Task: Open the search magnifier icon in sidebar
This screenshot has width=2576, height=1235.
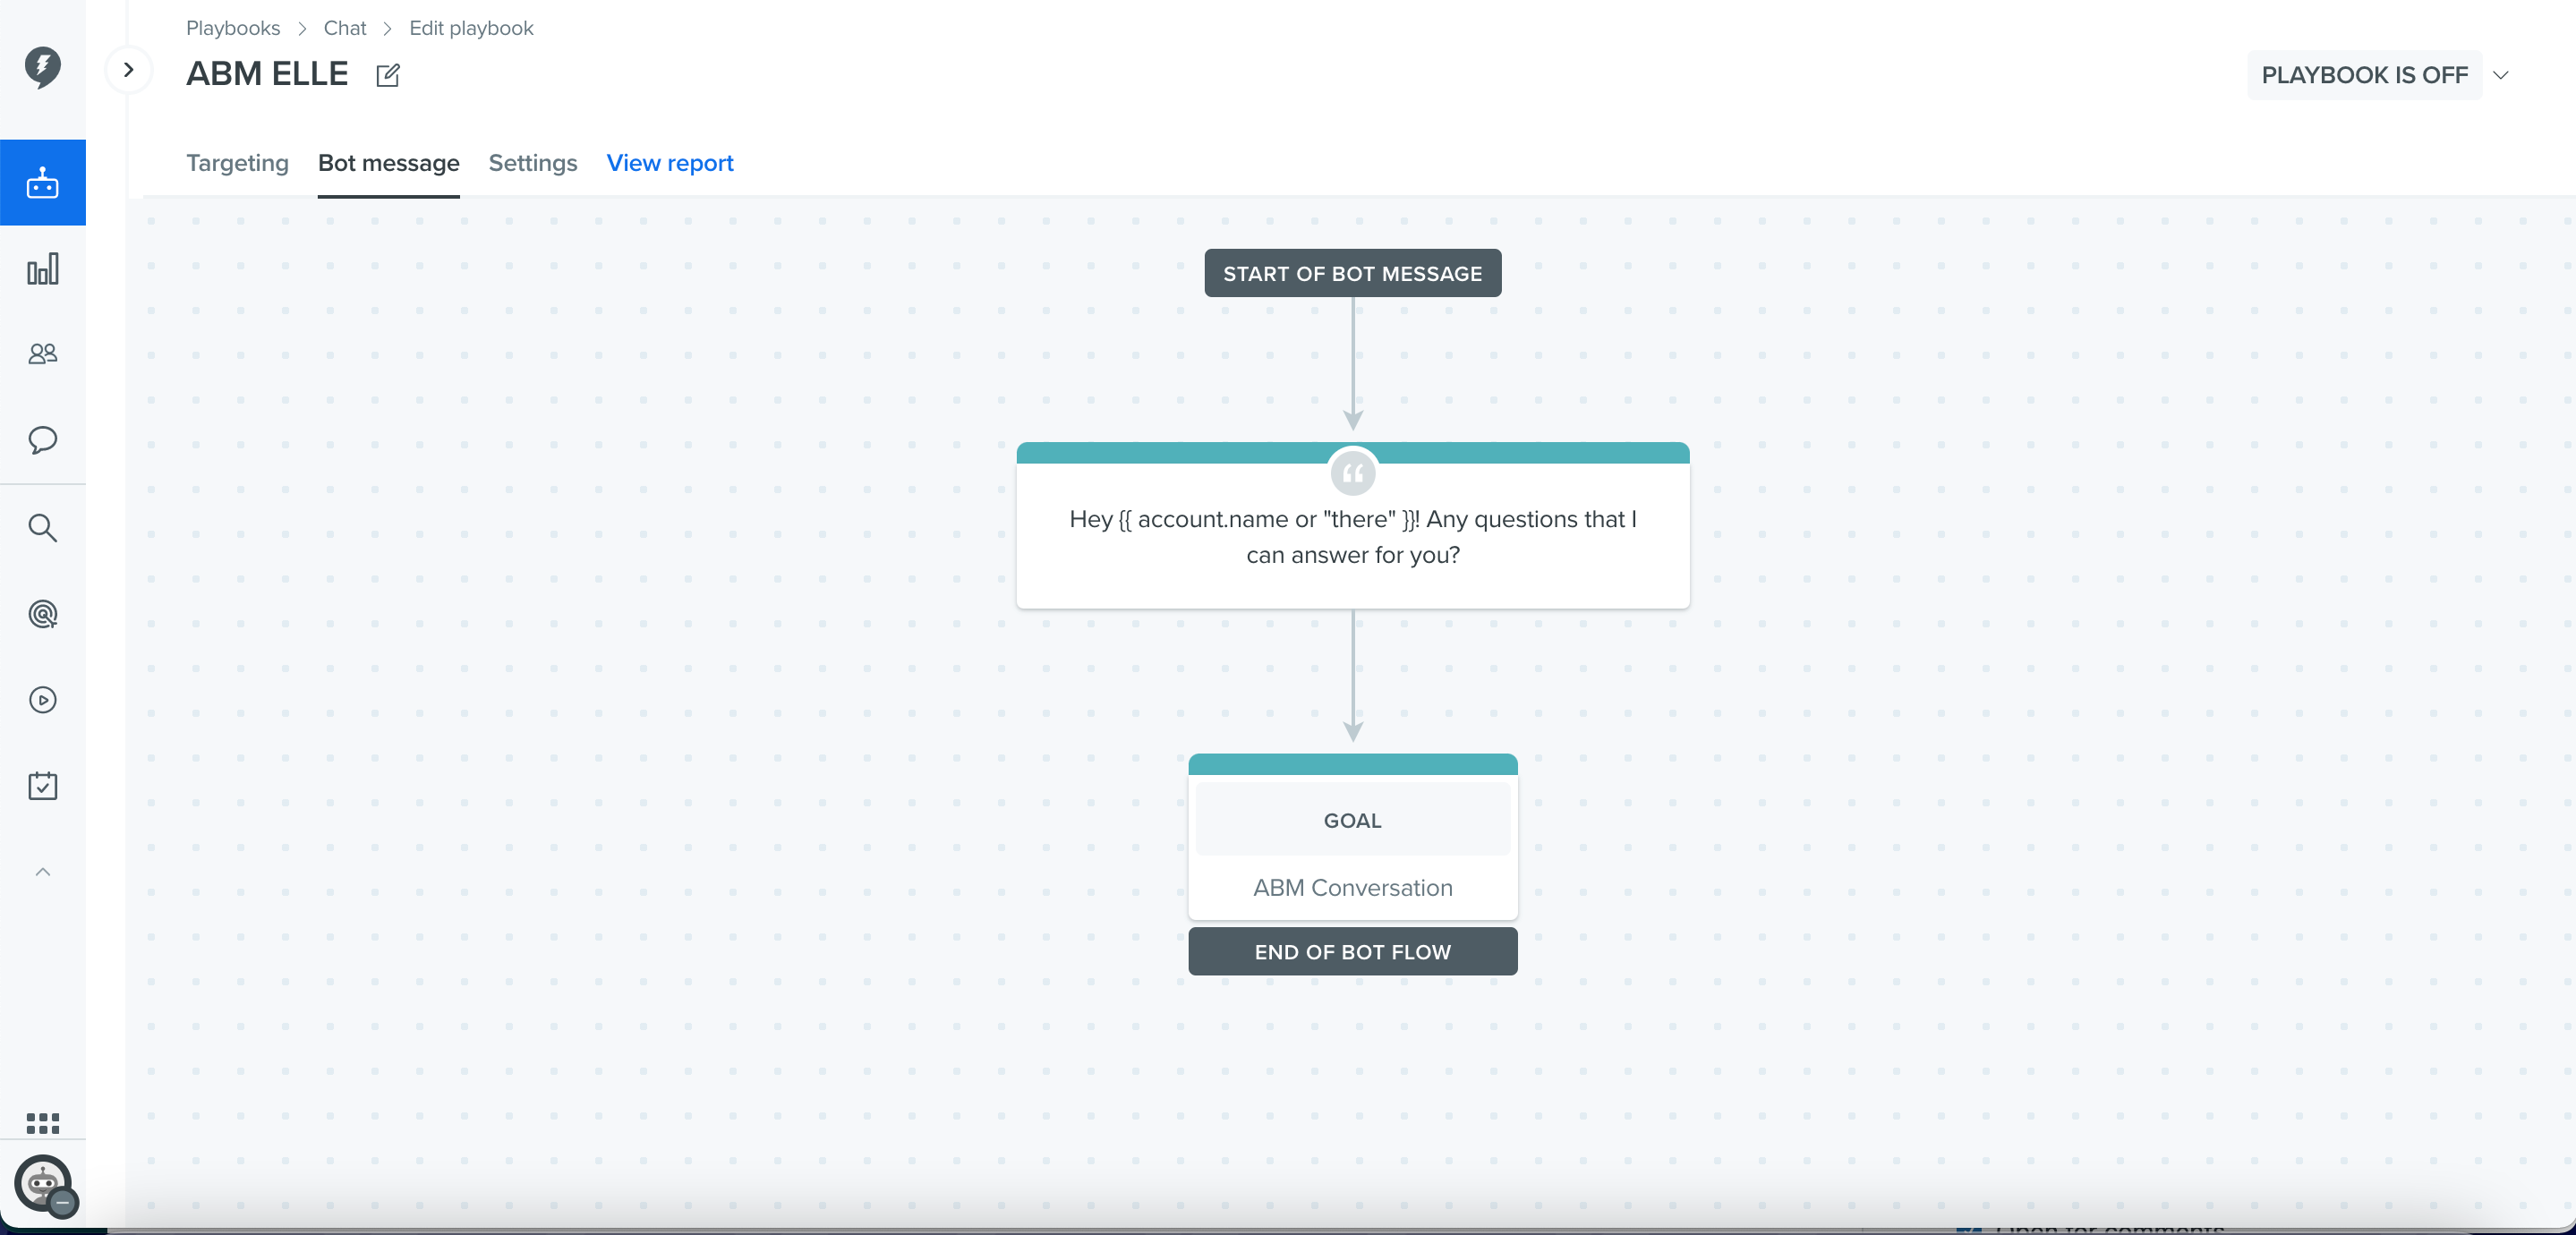Action: coord(42,528)
